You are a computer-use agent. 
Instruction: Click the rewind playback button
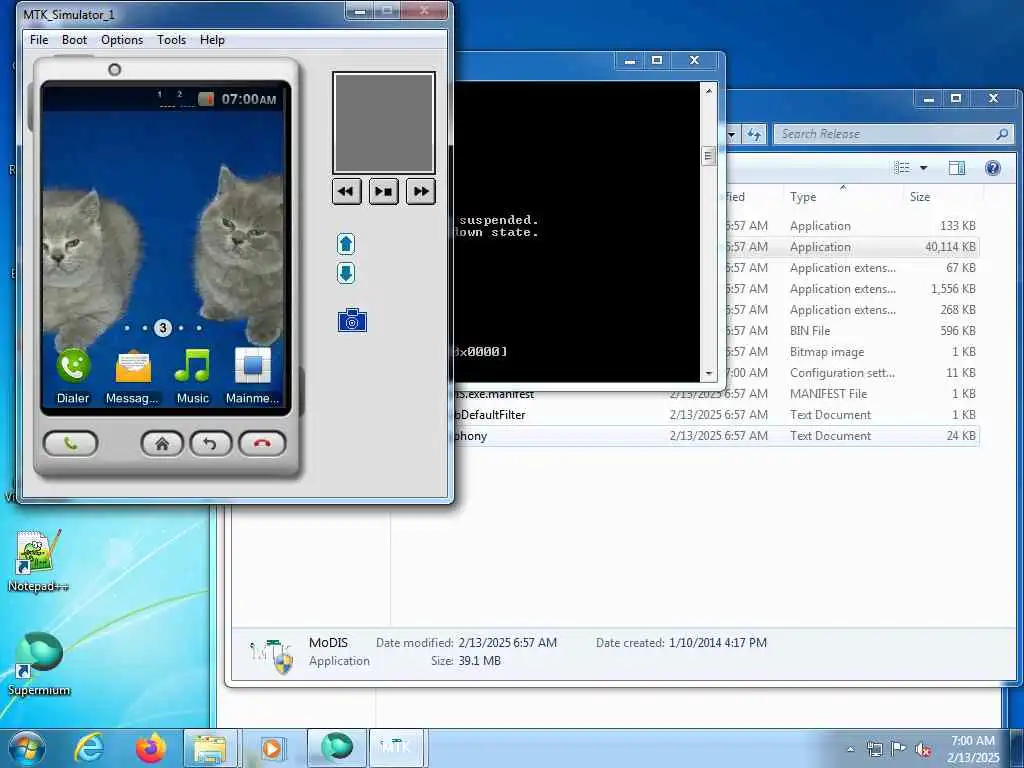point(346,191)
